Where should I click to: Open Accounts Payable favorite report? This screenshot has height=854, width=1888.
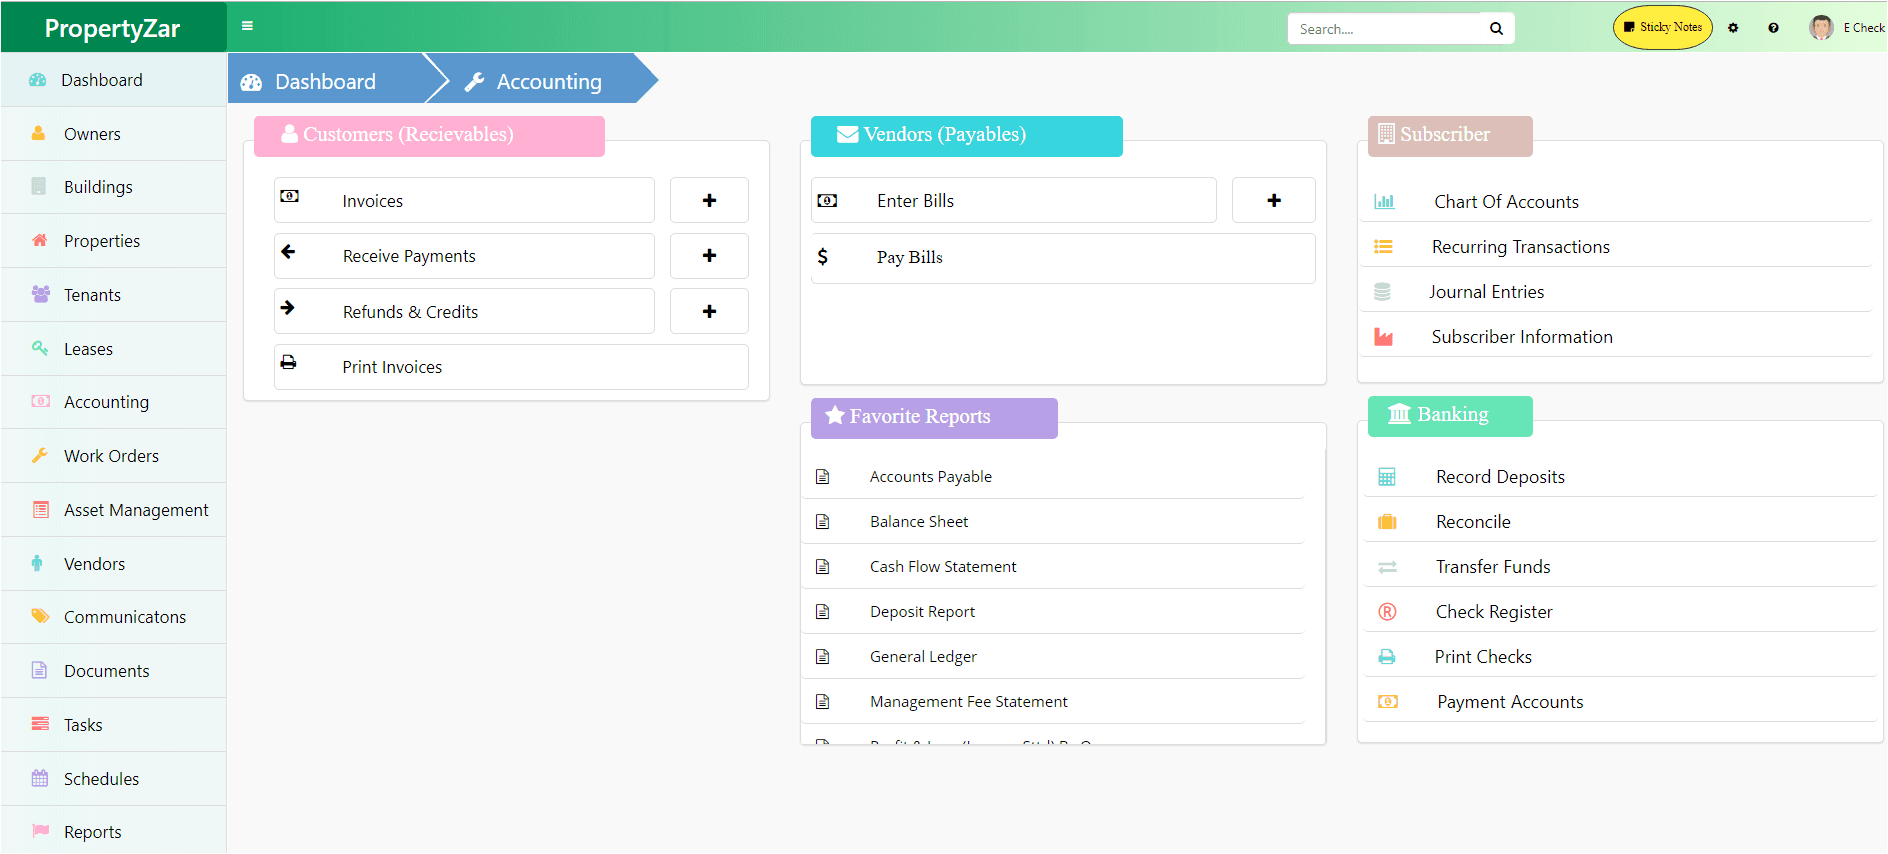click(931, 477)
